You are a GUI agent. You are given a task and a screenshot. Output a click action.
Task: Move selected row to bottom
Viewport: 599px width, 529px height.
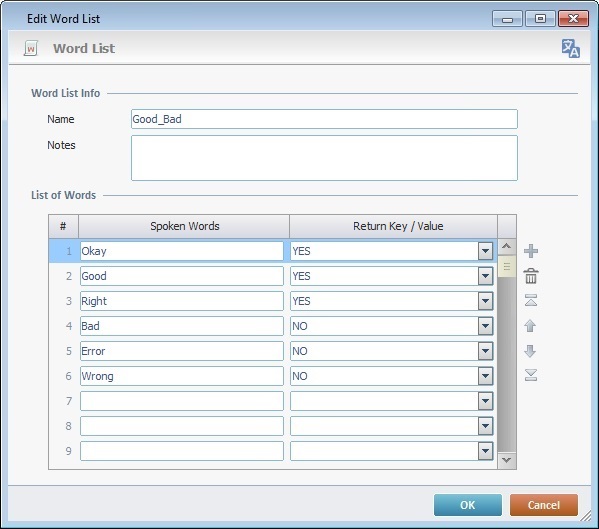coord(531,375)
